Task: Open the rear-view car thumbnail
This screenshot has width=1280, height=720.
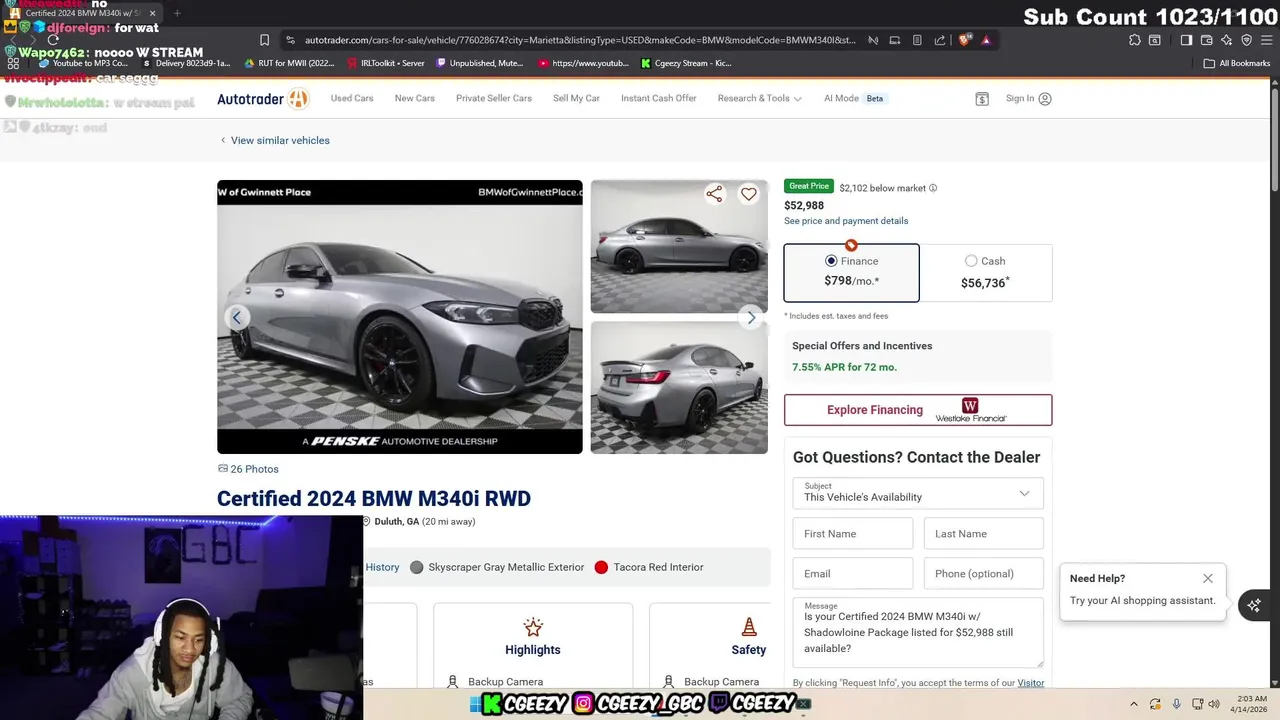Action: (679, 387)
